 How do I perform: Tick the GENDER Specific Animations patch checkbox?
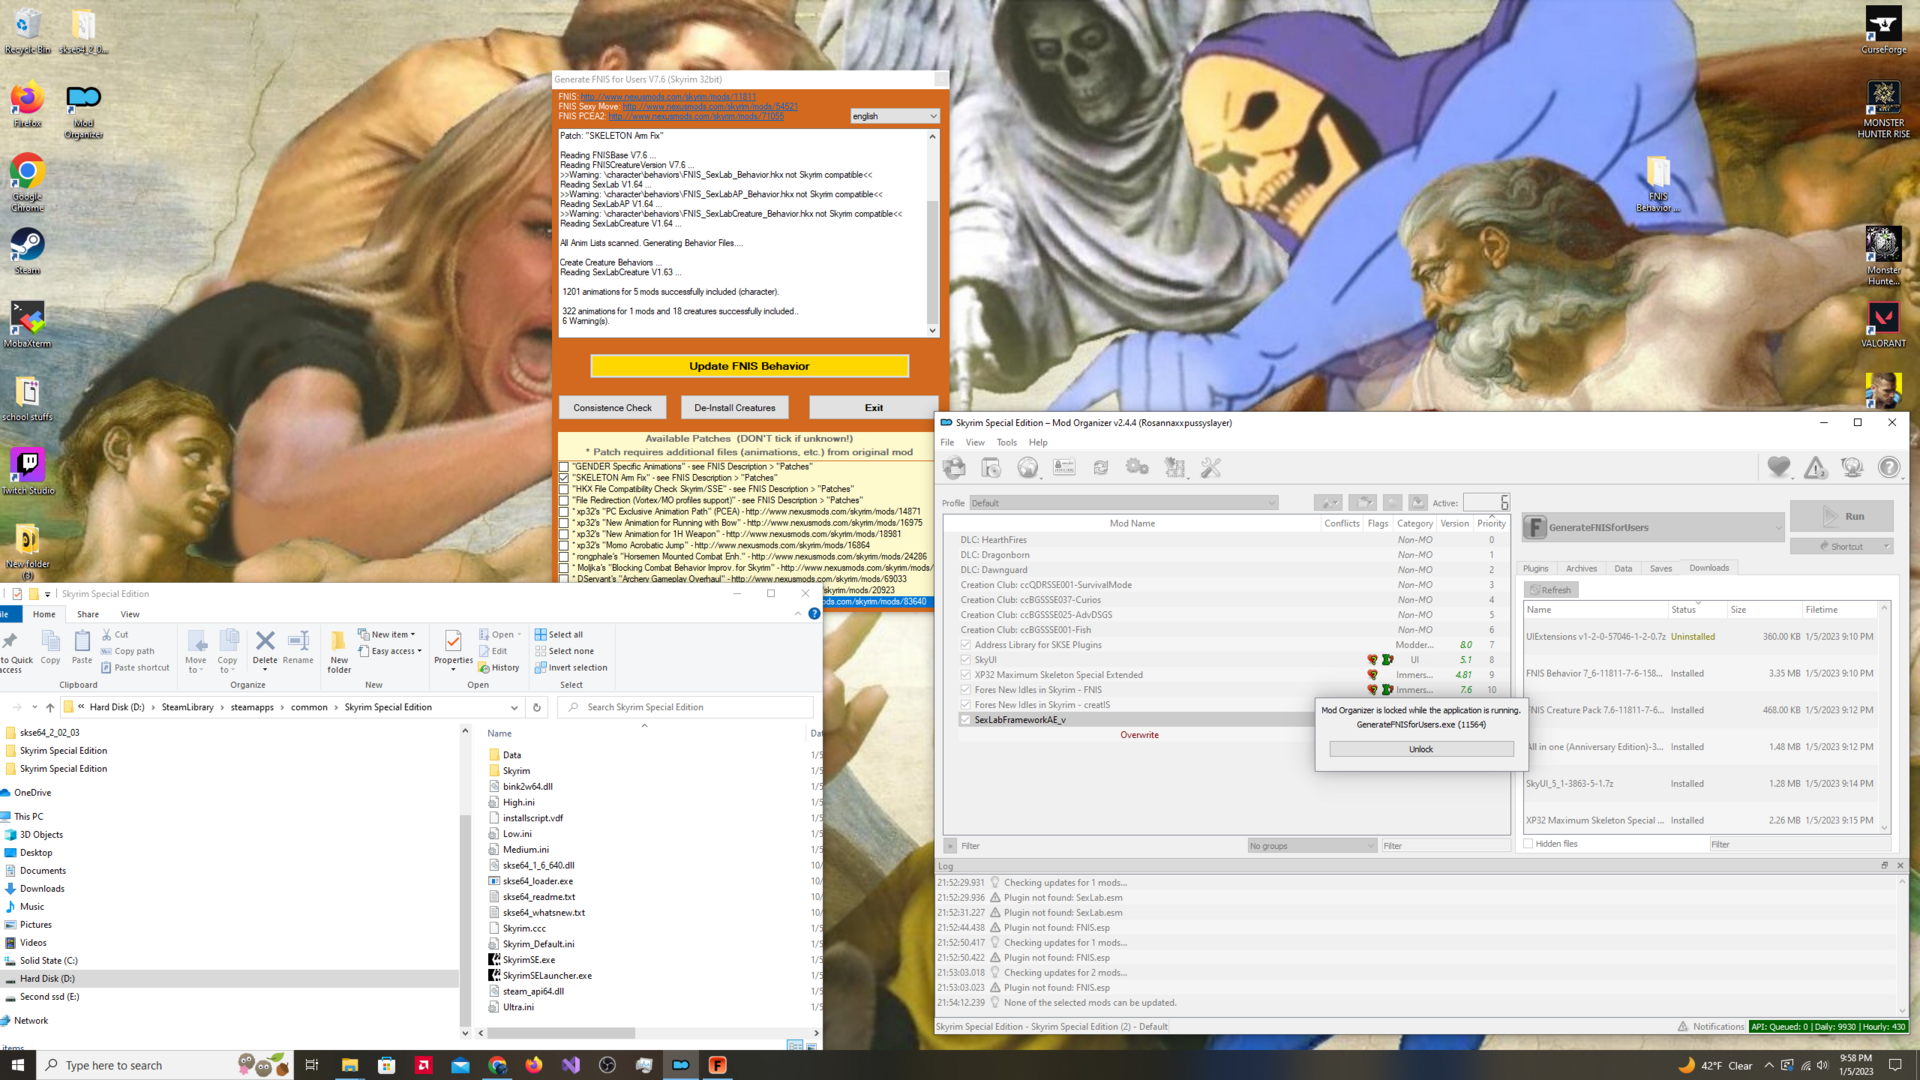(x=564, y=467)
